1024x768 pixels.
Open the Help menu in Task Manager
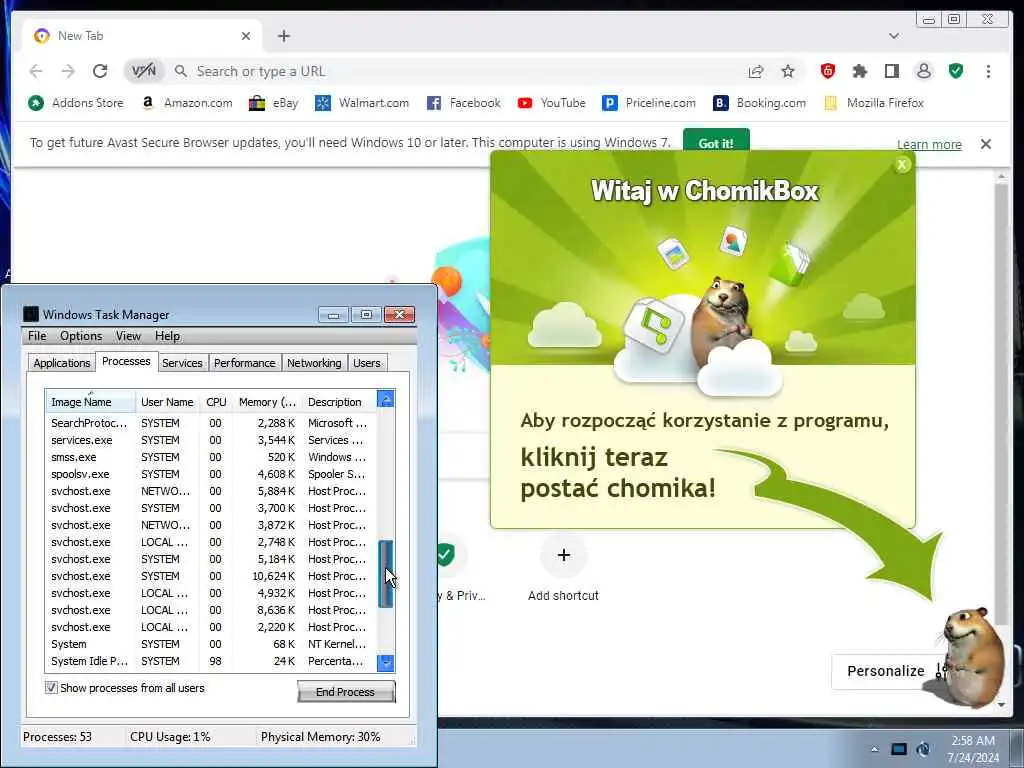(x=167, y=336)
